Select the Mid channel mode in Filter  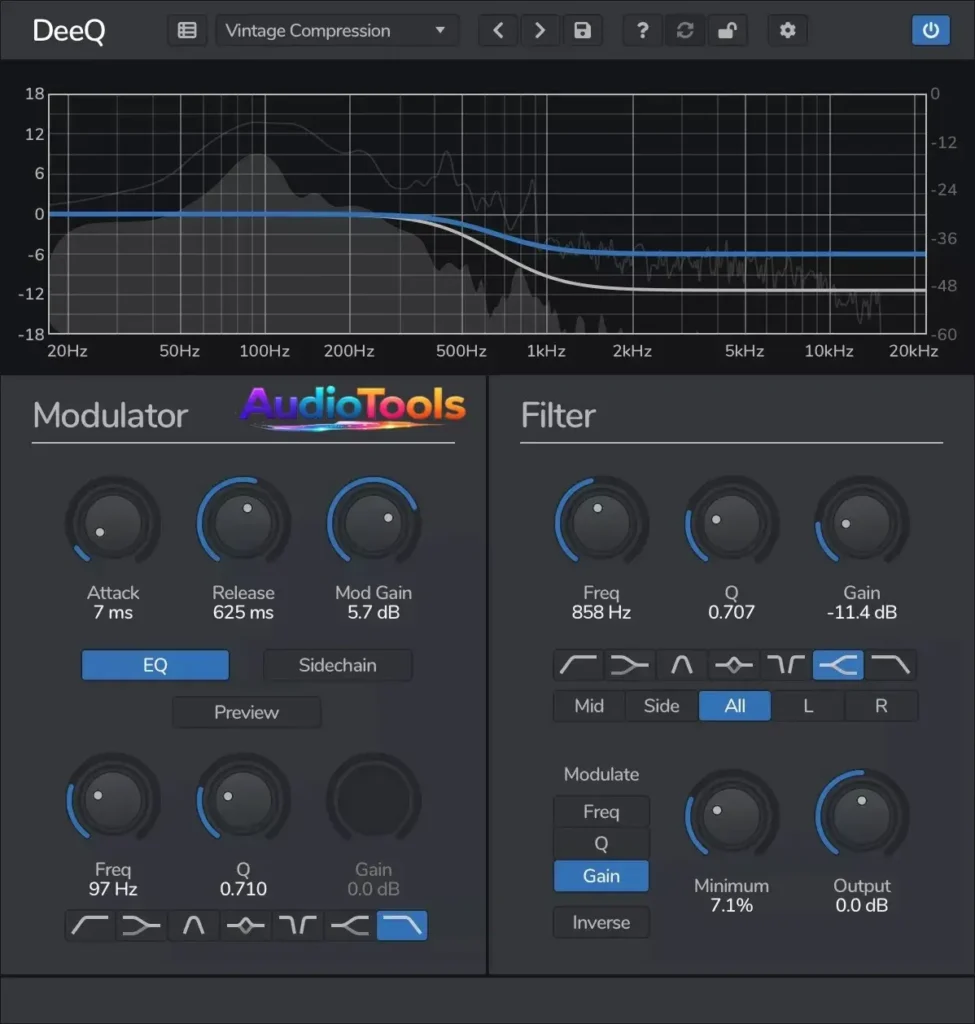588,706
